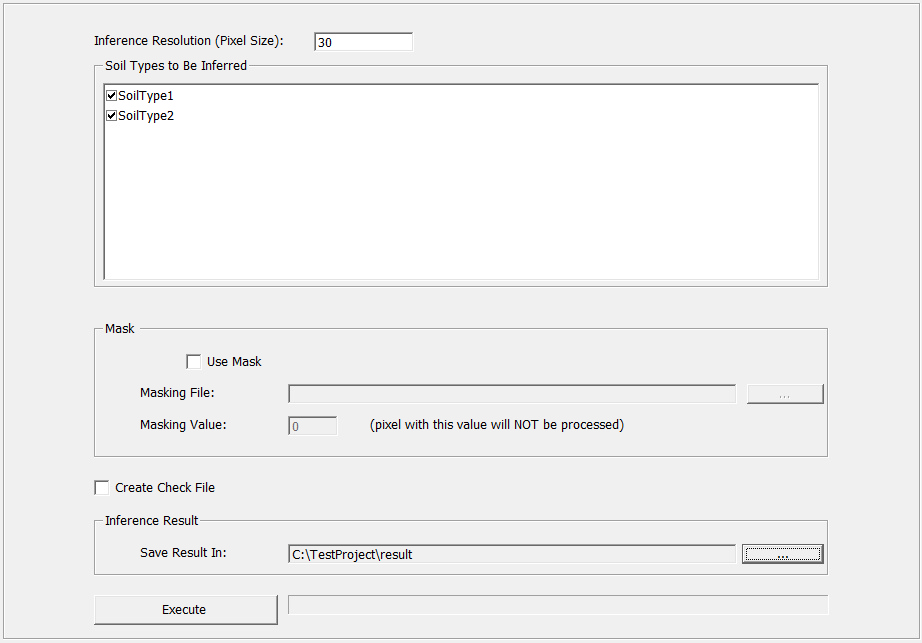Viewport: 922px width, 643px height.
Task: Click the 'Save Result In:' label
Action: [183, 552]
